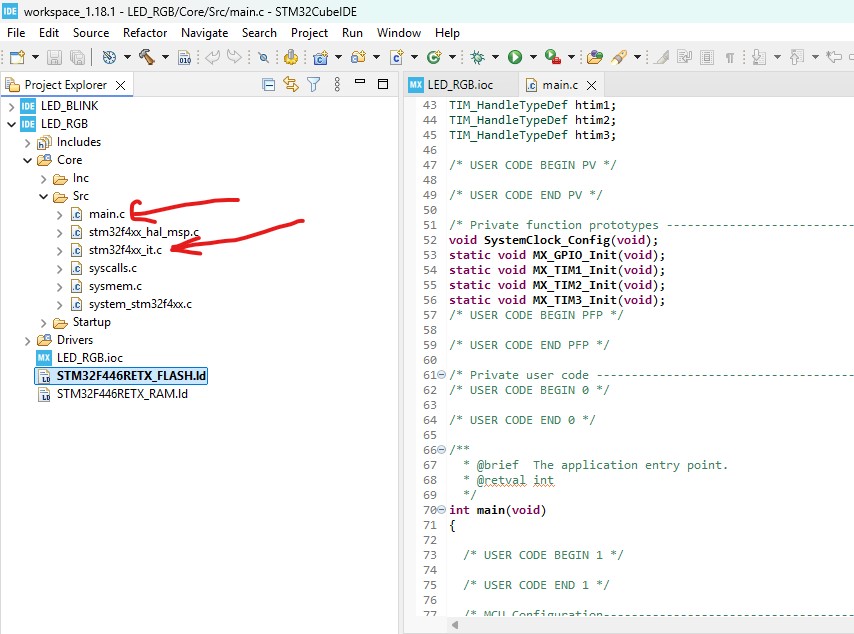Click the New C project icon
Viewport: 854px width, 634px height.
(x=321, y=57)
